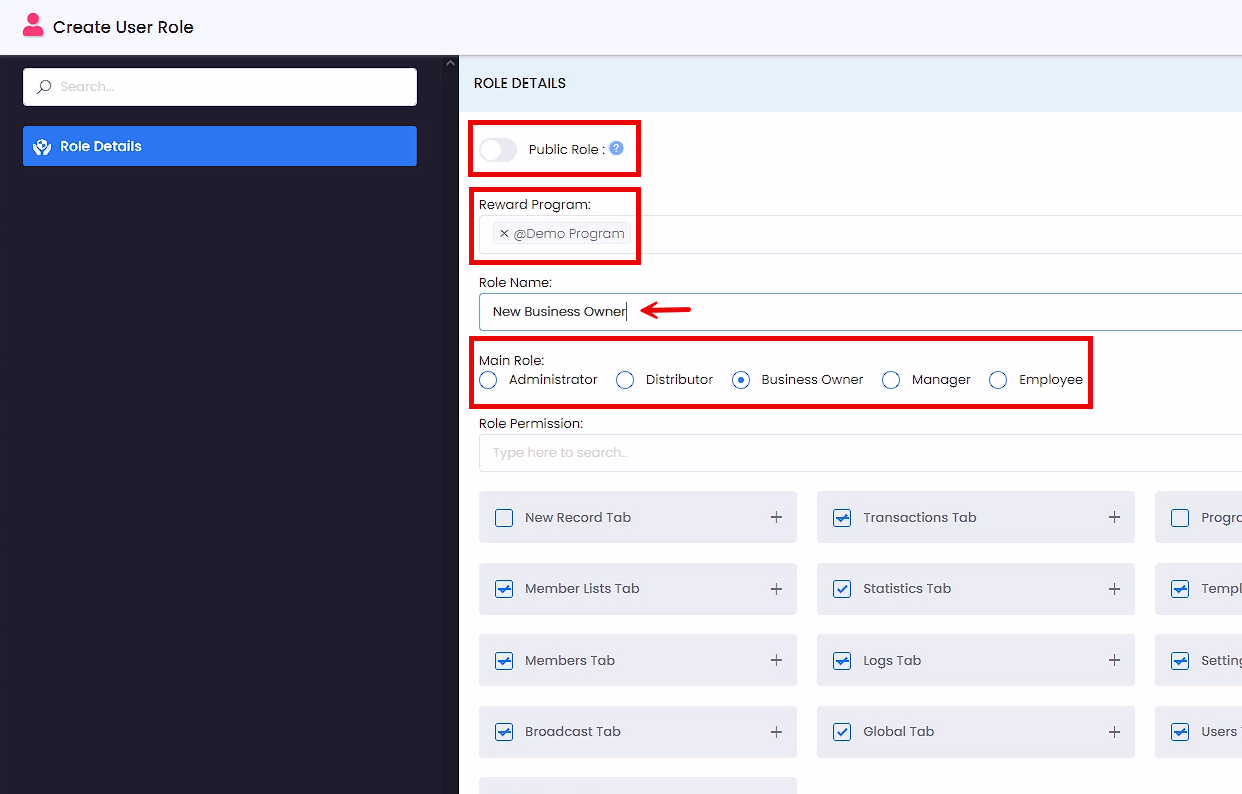
Task: Click the @Demo Program tag text
Action: (x=569, y=234)
